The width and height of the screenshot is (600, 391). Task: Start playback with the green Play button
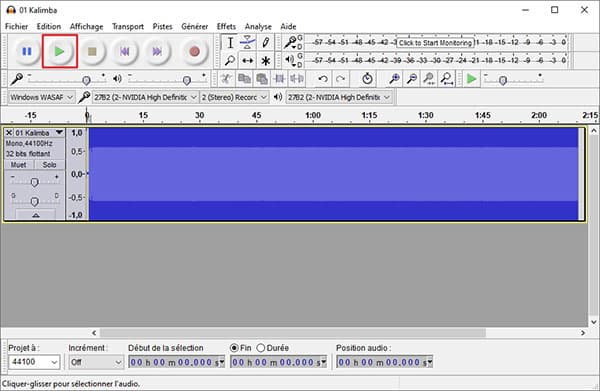(x=60, y=51)
